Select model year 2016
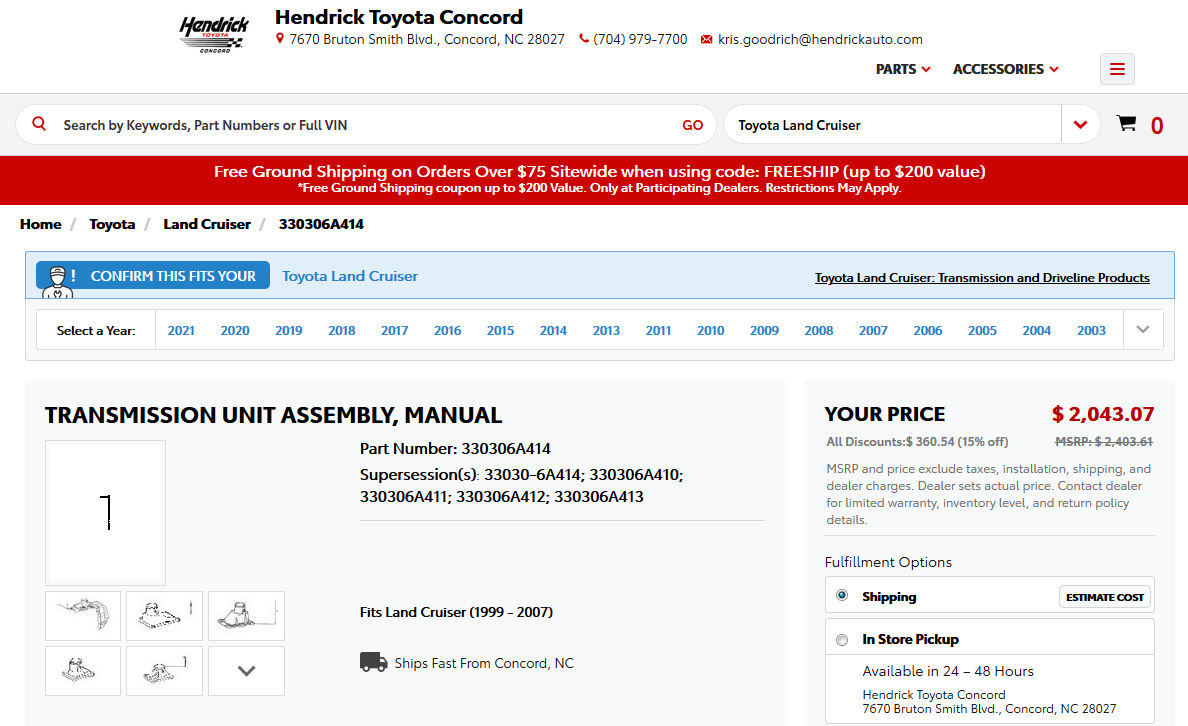 (x=448, y=330)
